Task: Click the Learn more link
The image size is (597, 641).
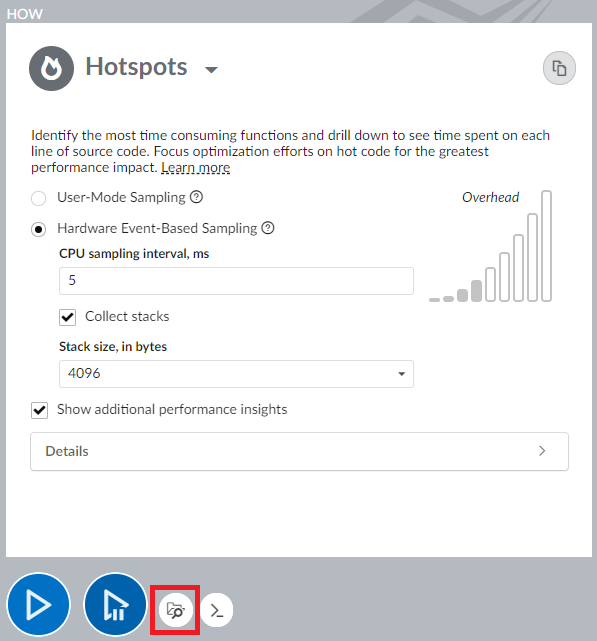Action: pyautogui.click(x=195, y=168)
